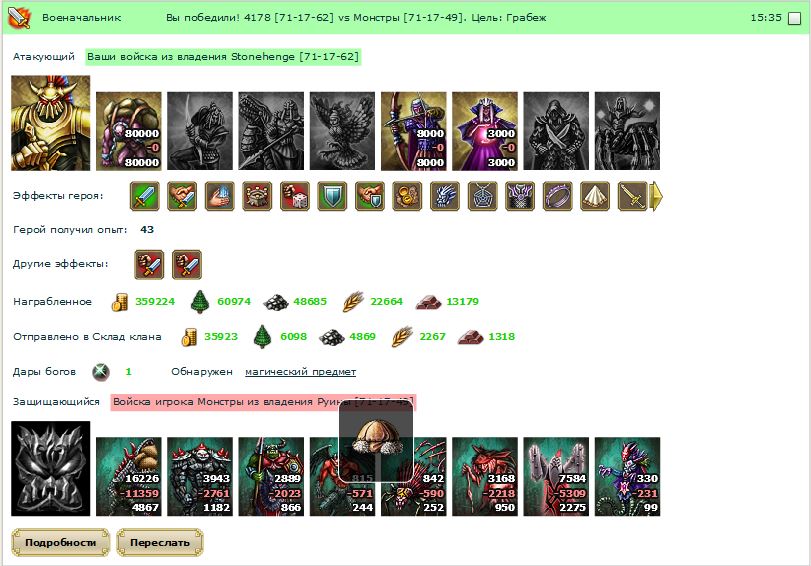
Task: Click the first fist-and-sword other effects icon
Action: [x=149, y=264]
